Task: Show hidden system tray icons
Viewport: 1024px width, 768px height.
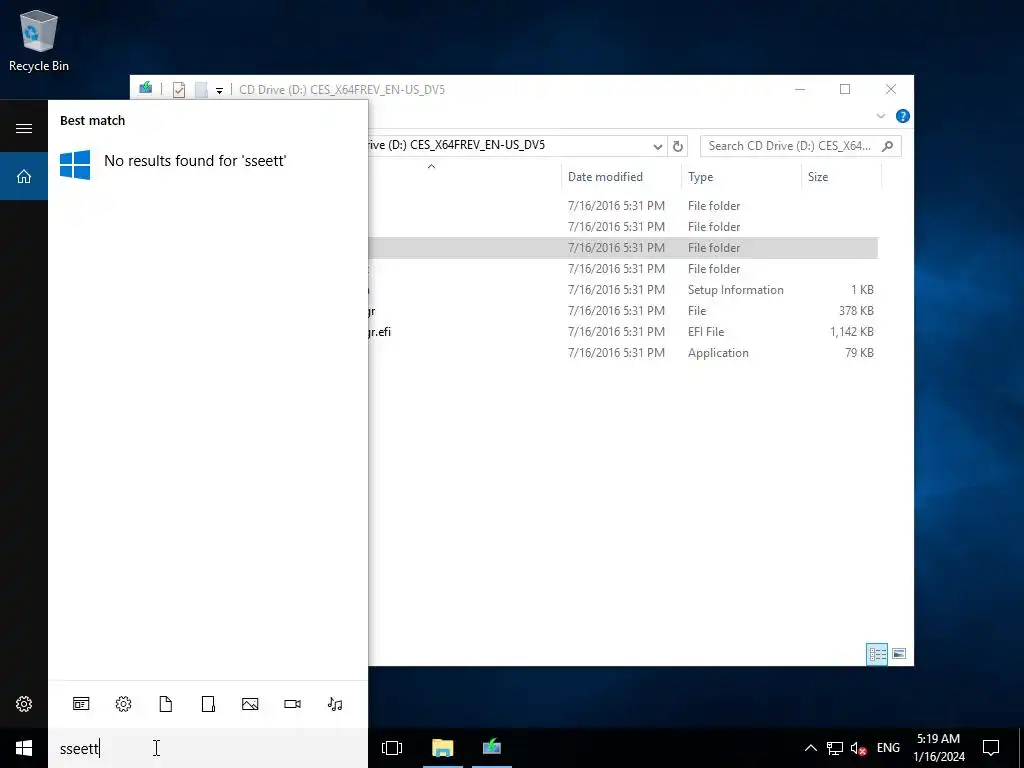Action: 810,748
